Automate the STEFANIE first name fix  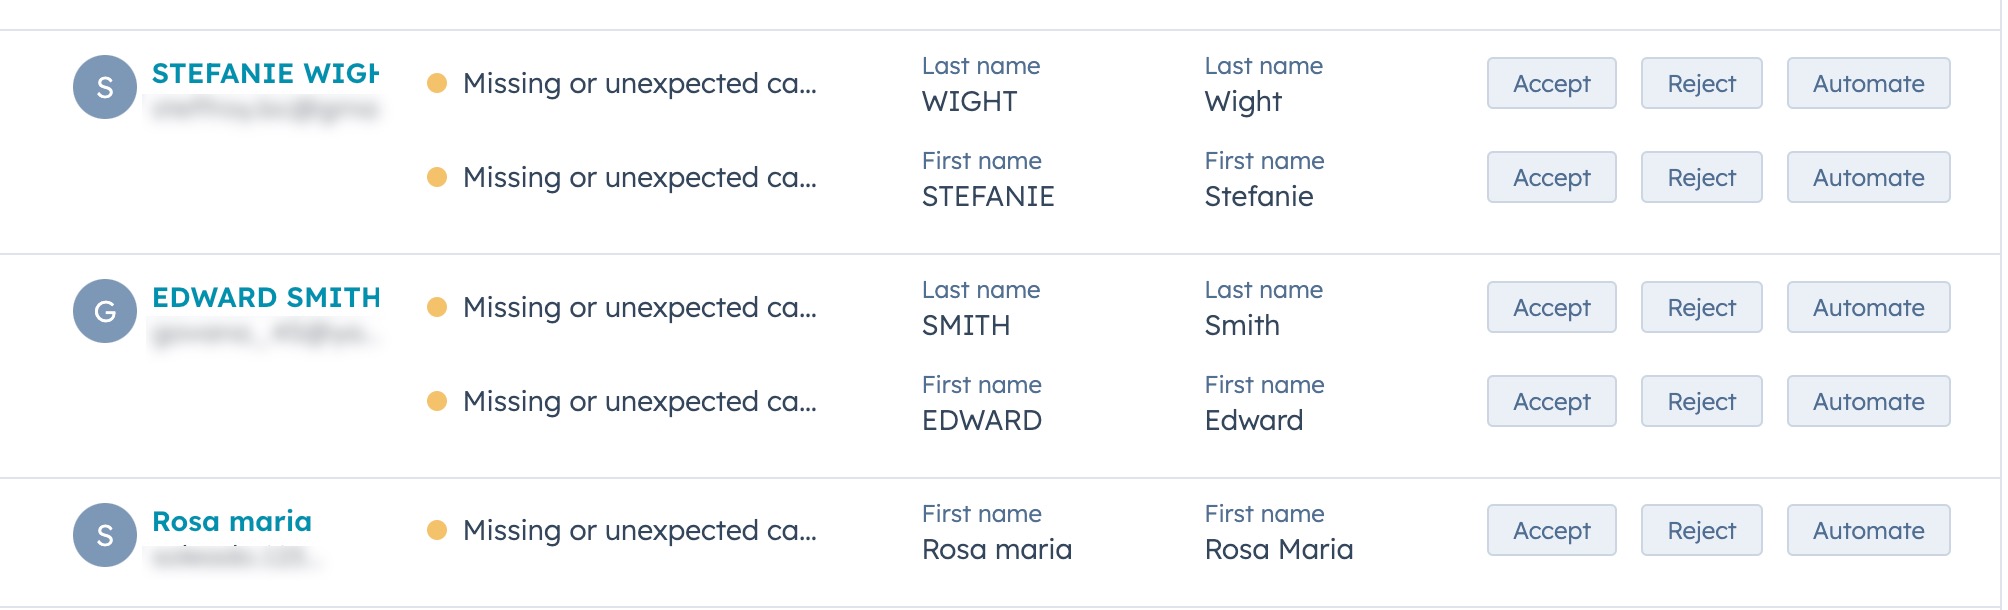[x=1868, y=177]
